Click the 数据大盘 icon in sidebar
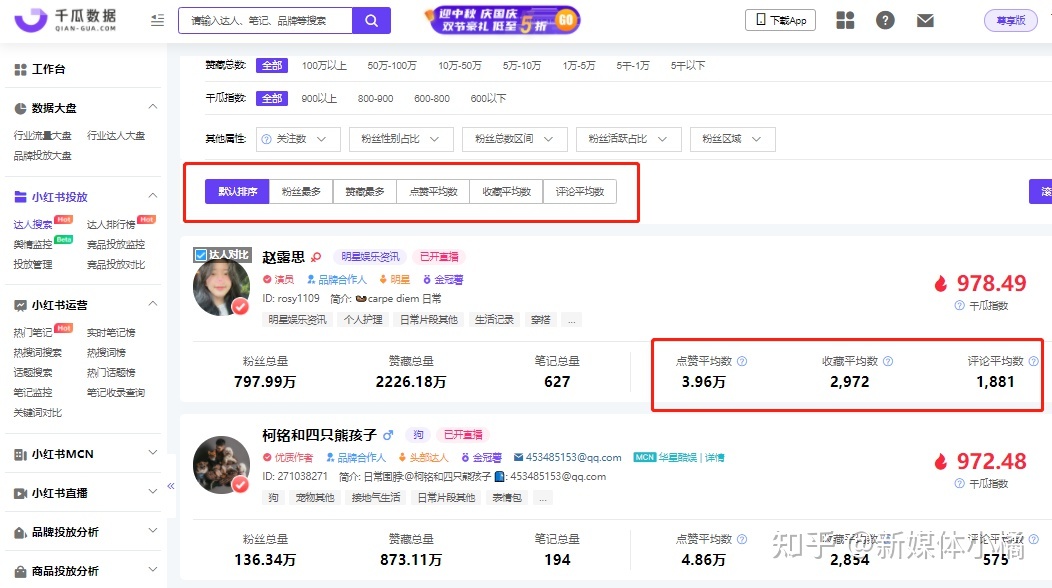The image size is (1052, 588). [23, 107]
